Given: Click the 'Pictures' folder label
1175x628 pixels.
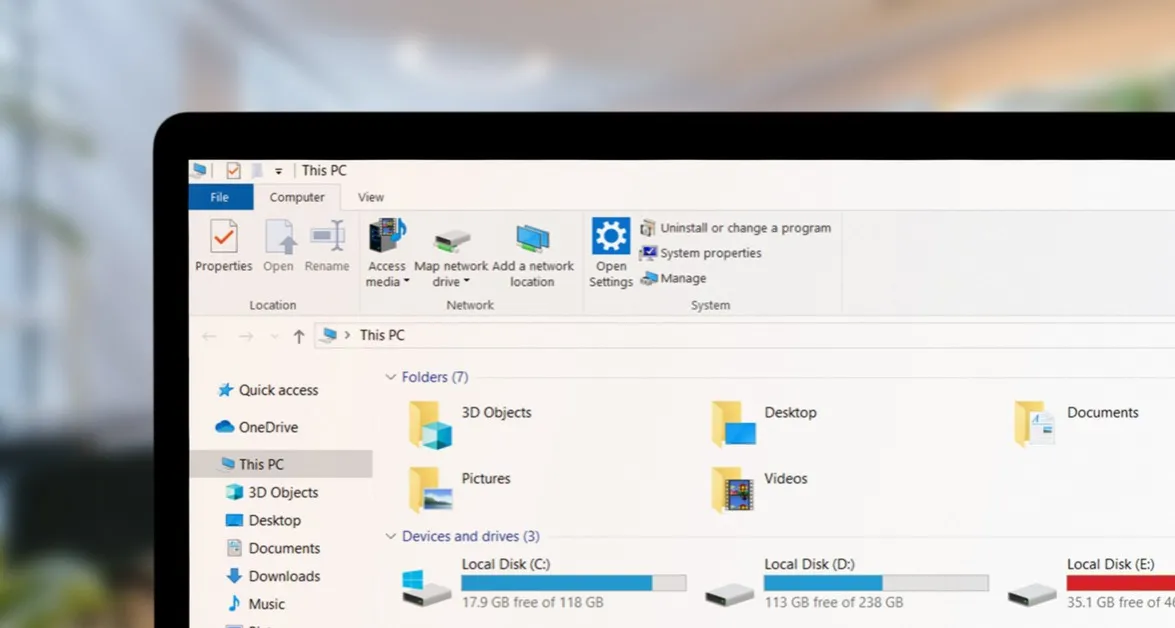Looking at the screenshot, I should (486, 478).
